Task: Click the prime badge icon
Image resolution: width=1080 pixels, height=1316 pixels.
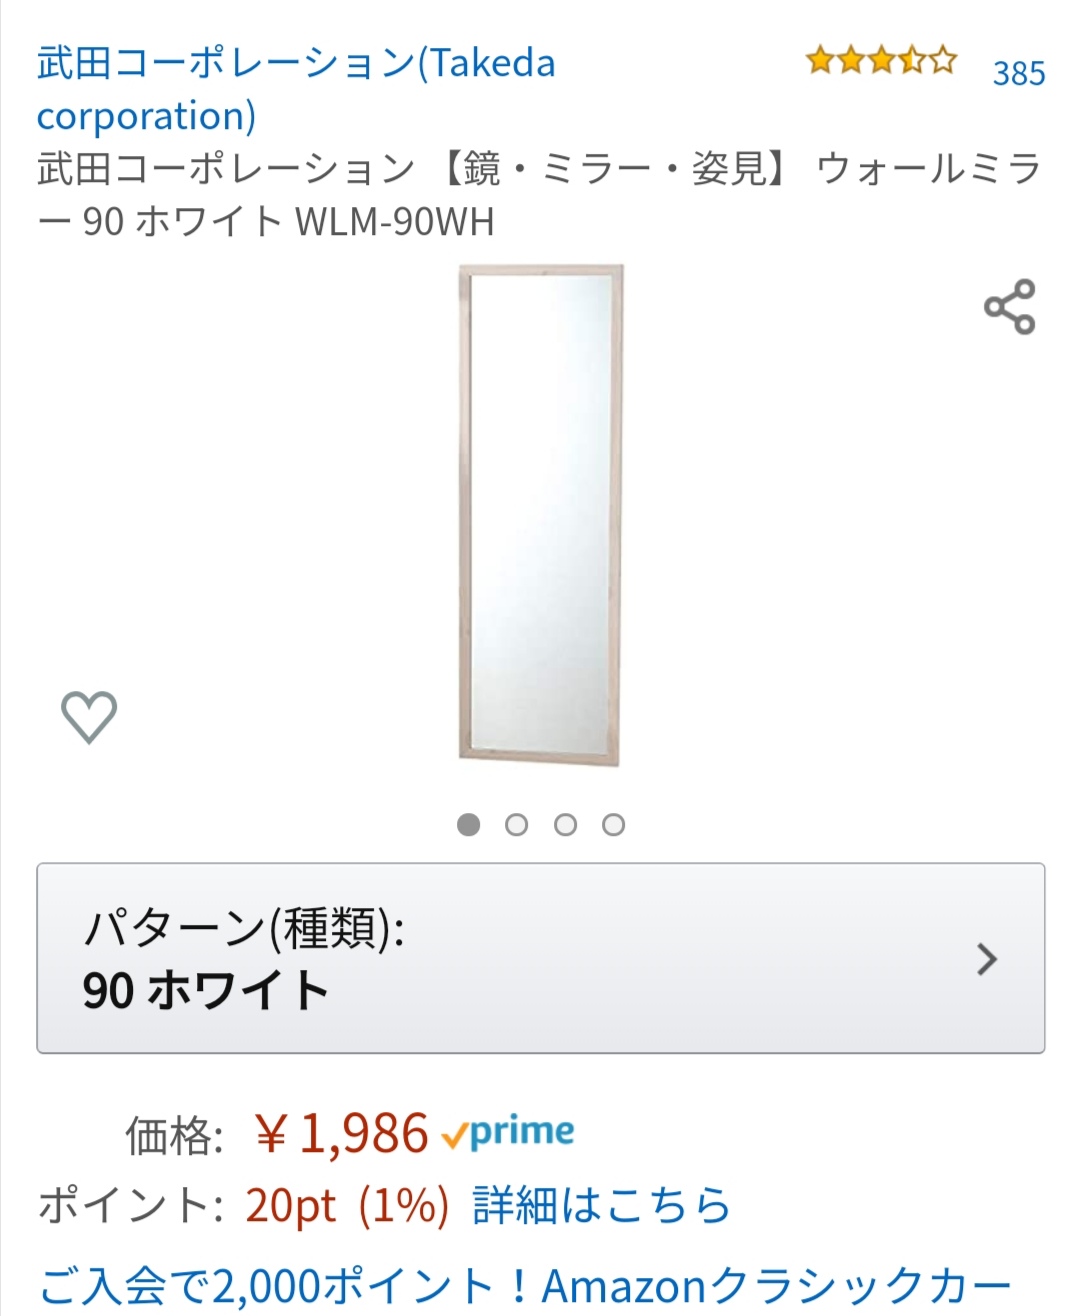Action: pyautogui.click(x=508, y=1133)
